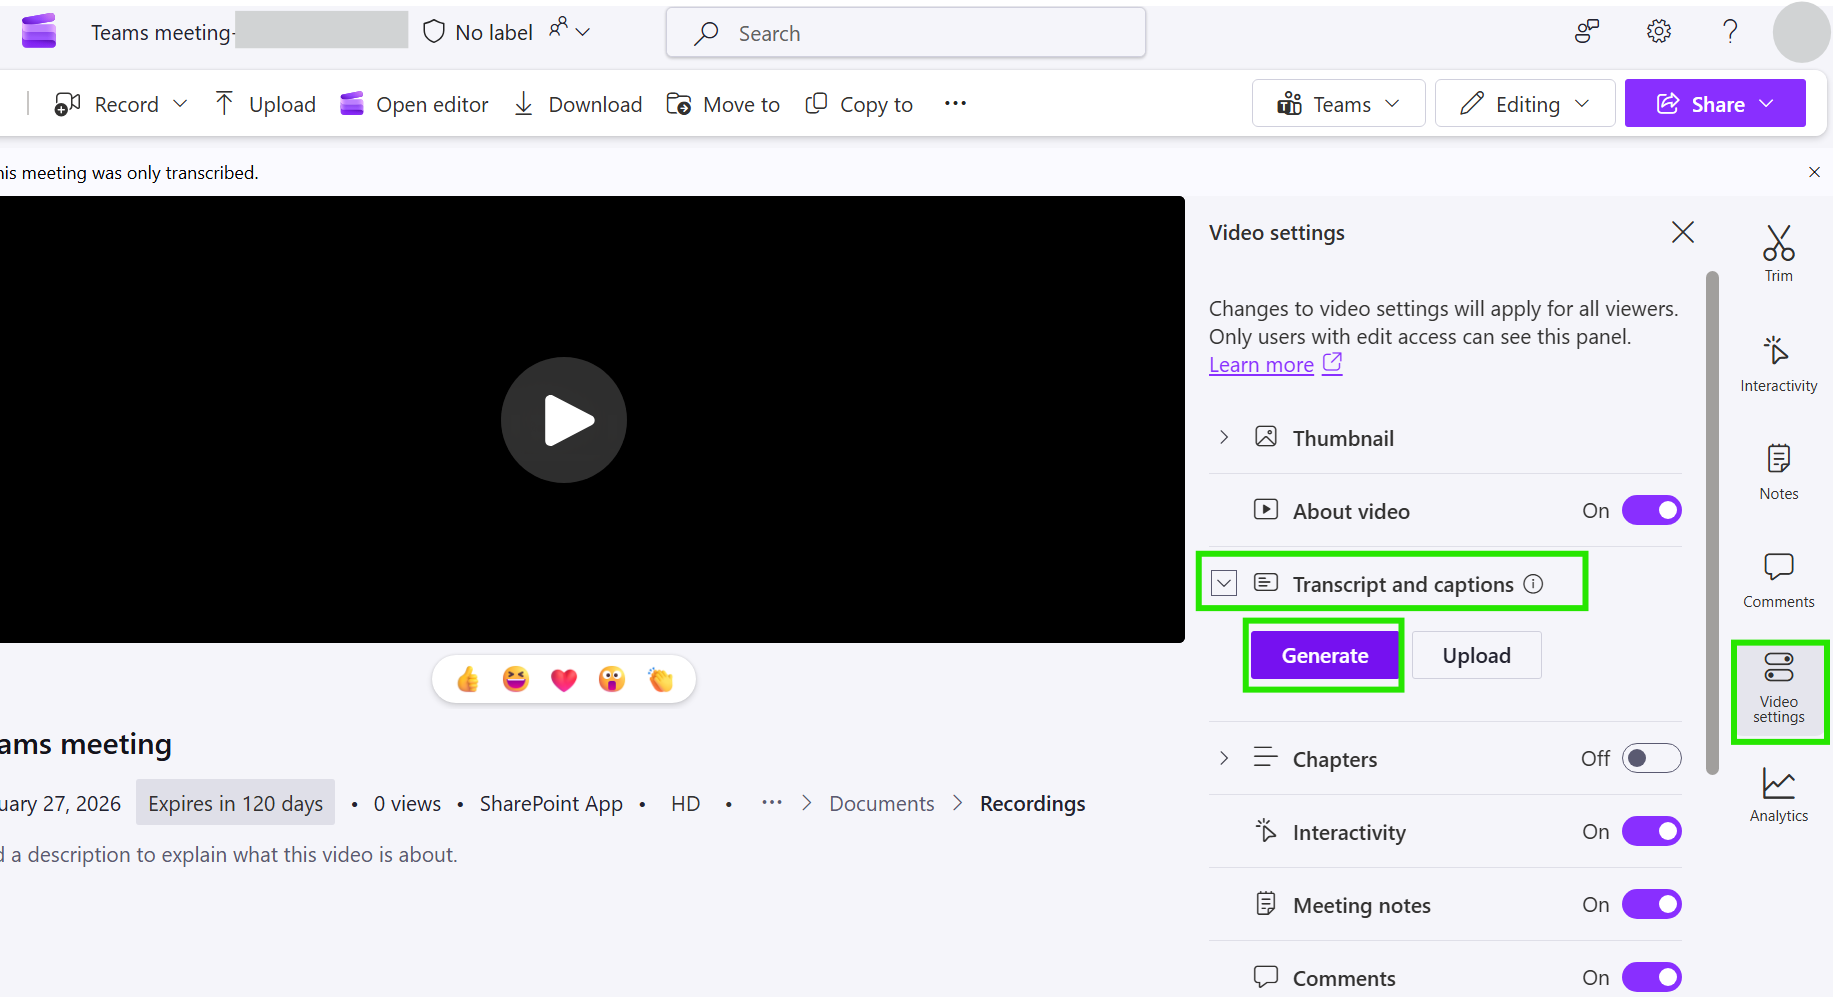Expand the Chapters section chevron
Viewport: 1833px width, 997px height.
point(1224,758)
